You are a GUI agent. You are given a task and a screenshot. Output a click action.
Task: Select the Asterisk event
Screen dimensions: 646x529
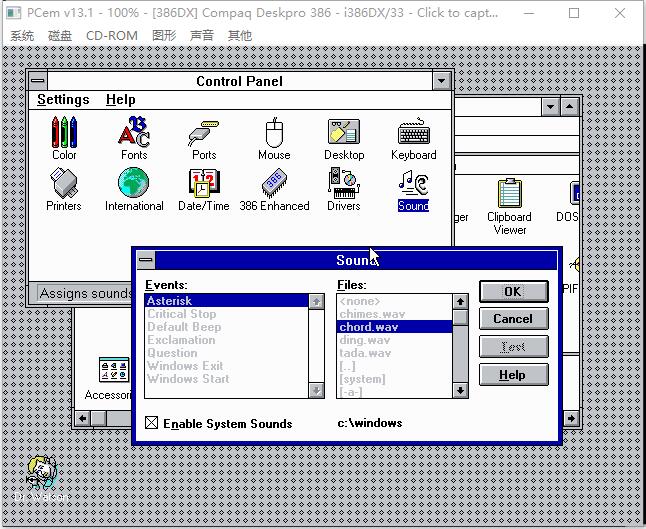tap(226, 301)
